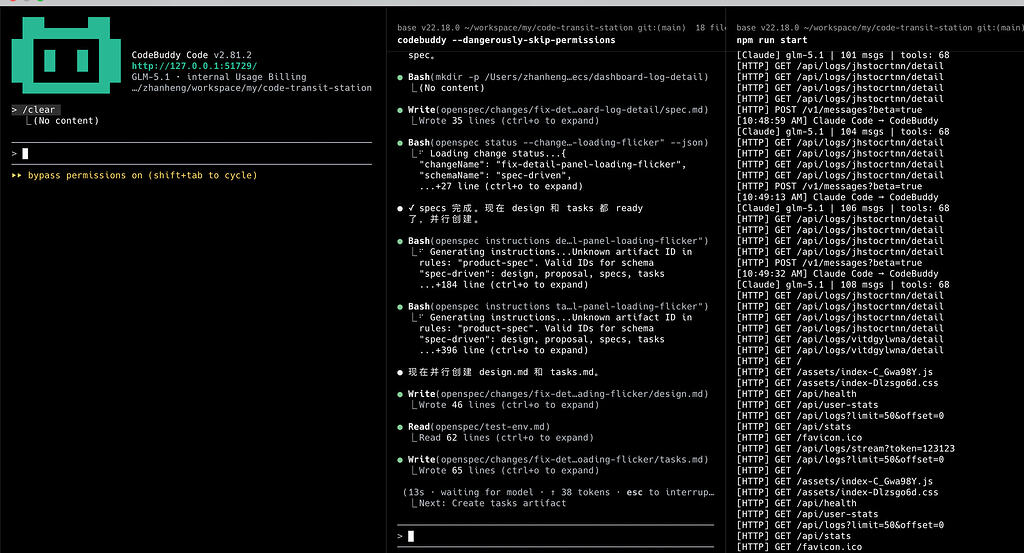The width and height of the screenshot is (1024, 553).
Task: Click the green bullet beside Bash(mkdir -p
Action: (400, 77)
